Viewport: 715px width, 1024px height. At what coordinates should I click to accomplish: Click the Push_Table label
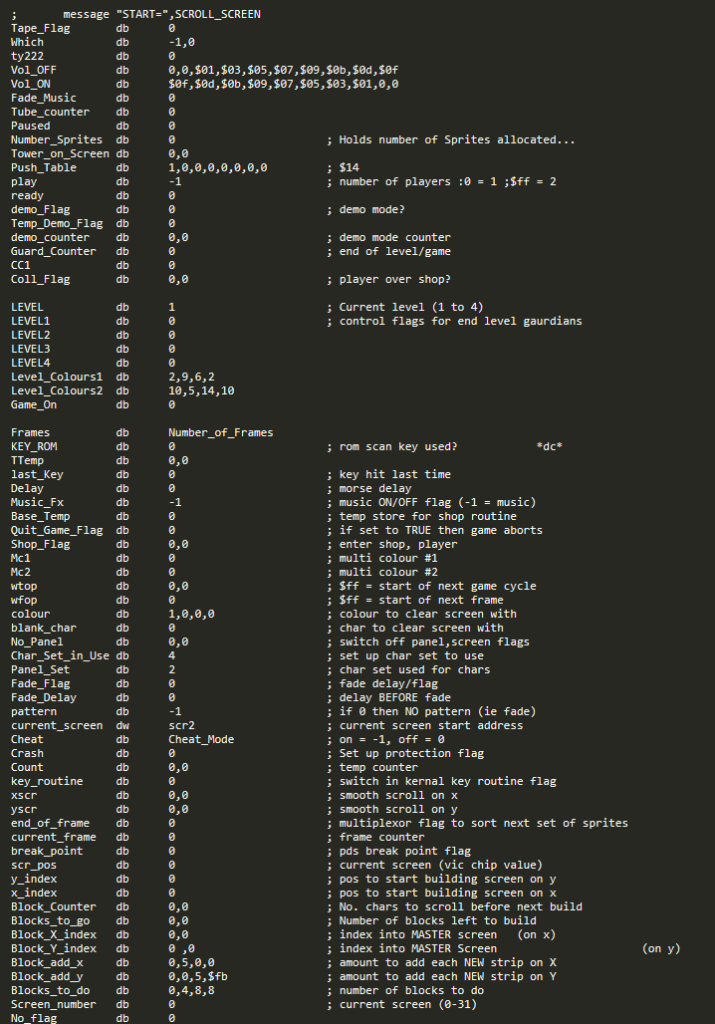tap(44, 168)
